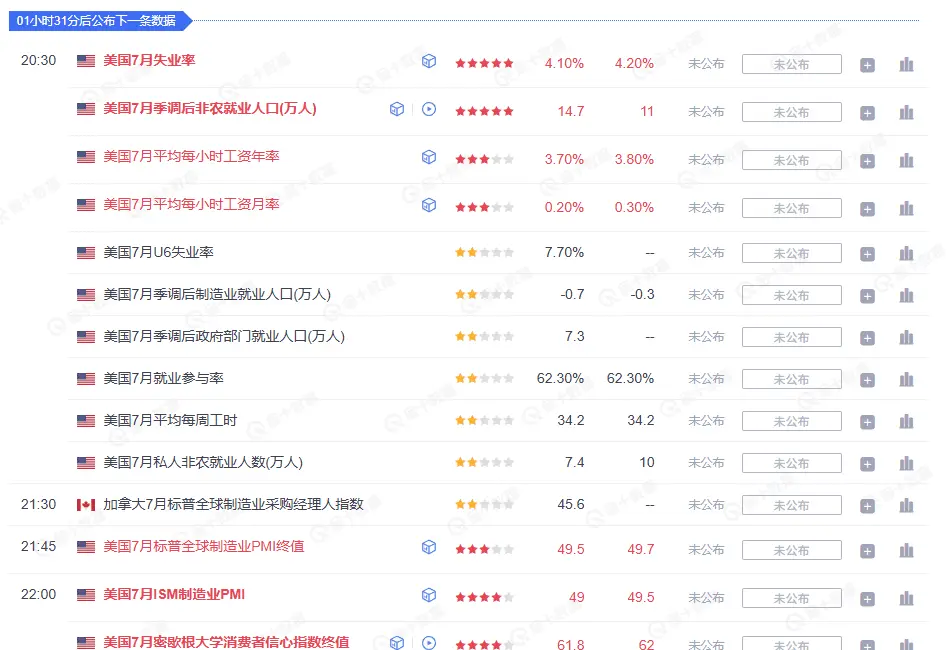Click forecast value 4.20% for 美国7月失业率

pos(634,63)
